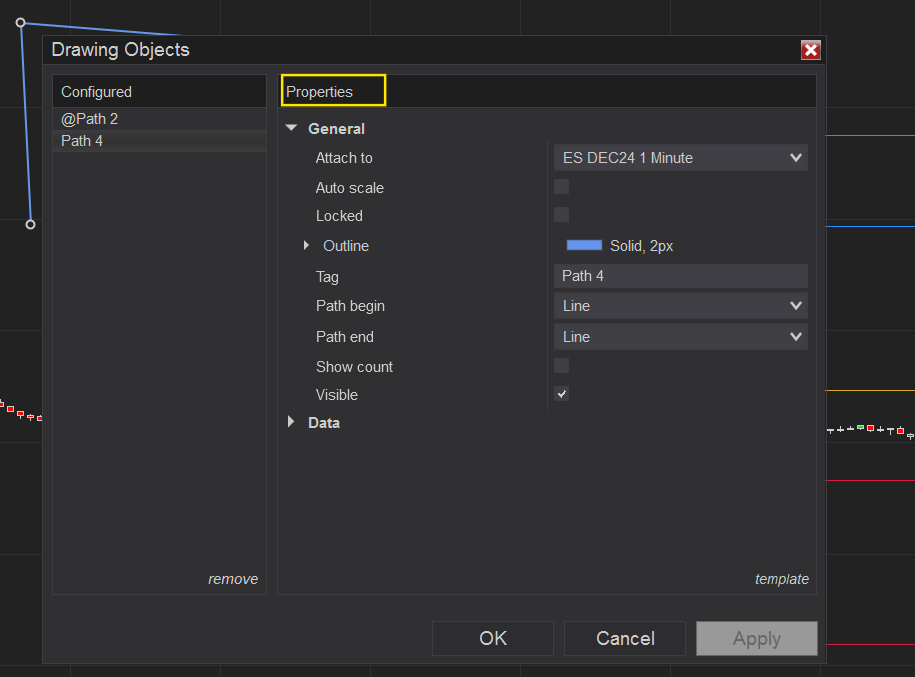Enable the Locked checkbox

(561, 215)
